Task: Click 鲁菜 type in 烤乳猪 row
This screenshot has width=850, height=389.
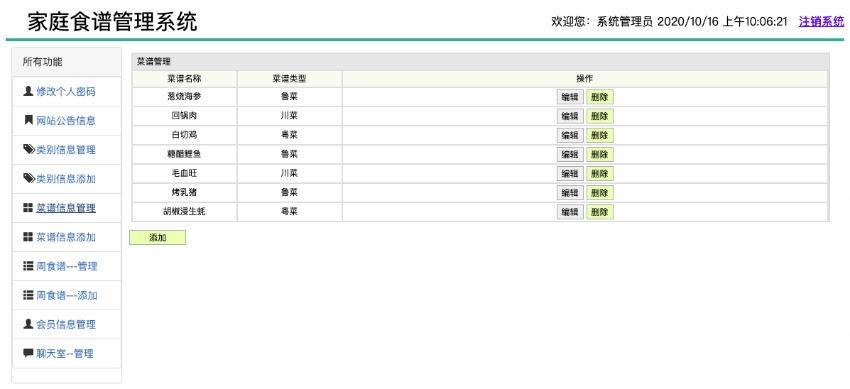Action: [289, 192]
